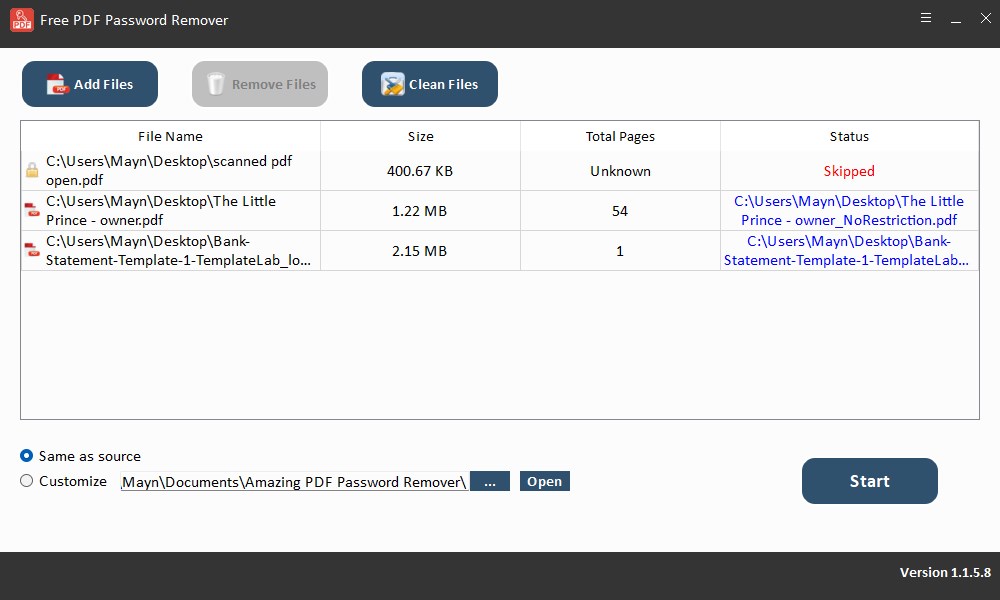Click the PDF icon of The Little Prince row
Viewport: 1000px width, 600px height.
coord(32,210)
